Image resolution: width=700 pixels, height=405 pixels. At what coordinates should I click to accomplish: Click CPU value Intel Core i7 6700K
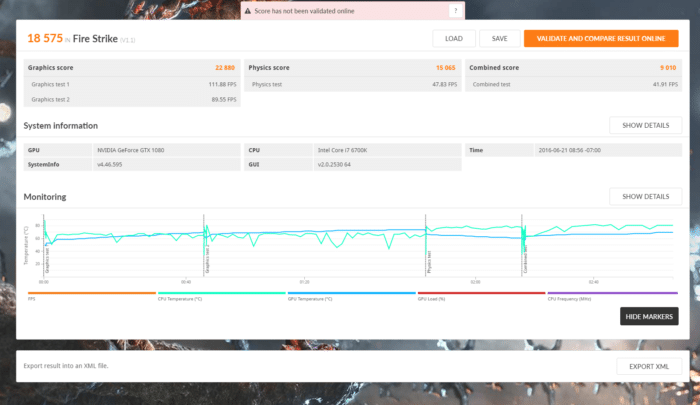pos(342,150)
